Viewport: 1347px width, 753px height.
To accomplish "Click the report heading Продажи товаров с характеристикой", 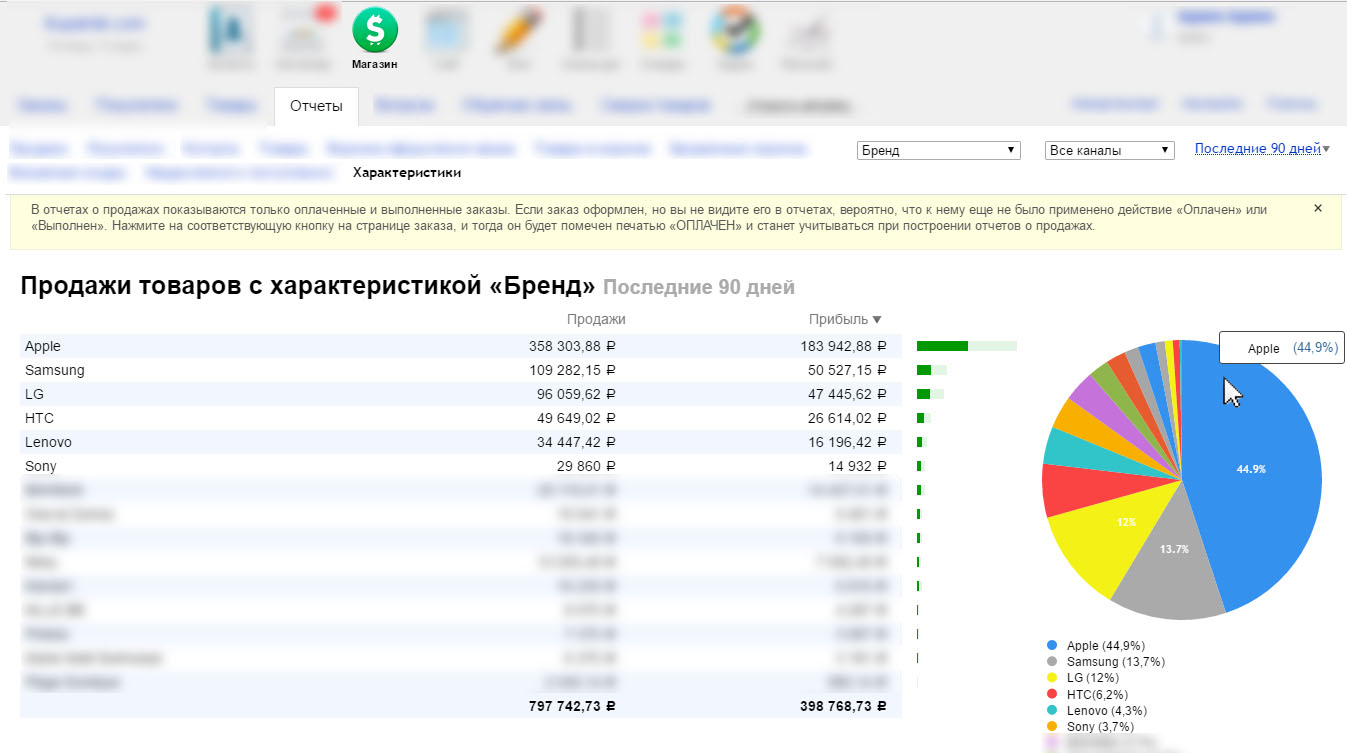I will tap(308, 285).
